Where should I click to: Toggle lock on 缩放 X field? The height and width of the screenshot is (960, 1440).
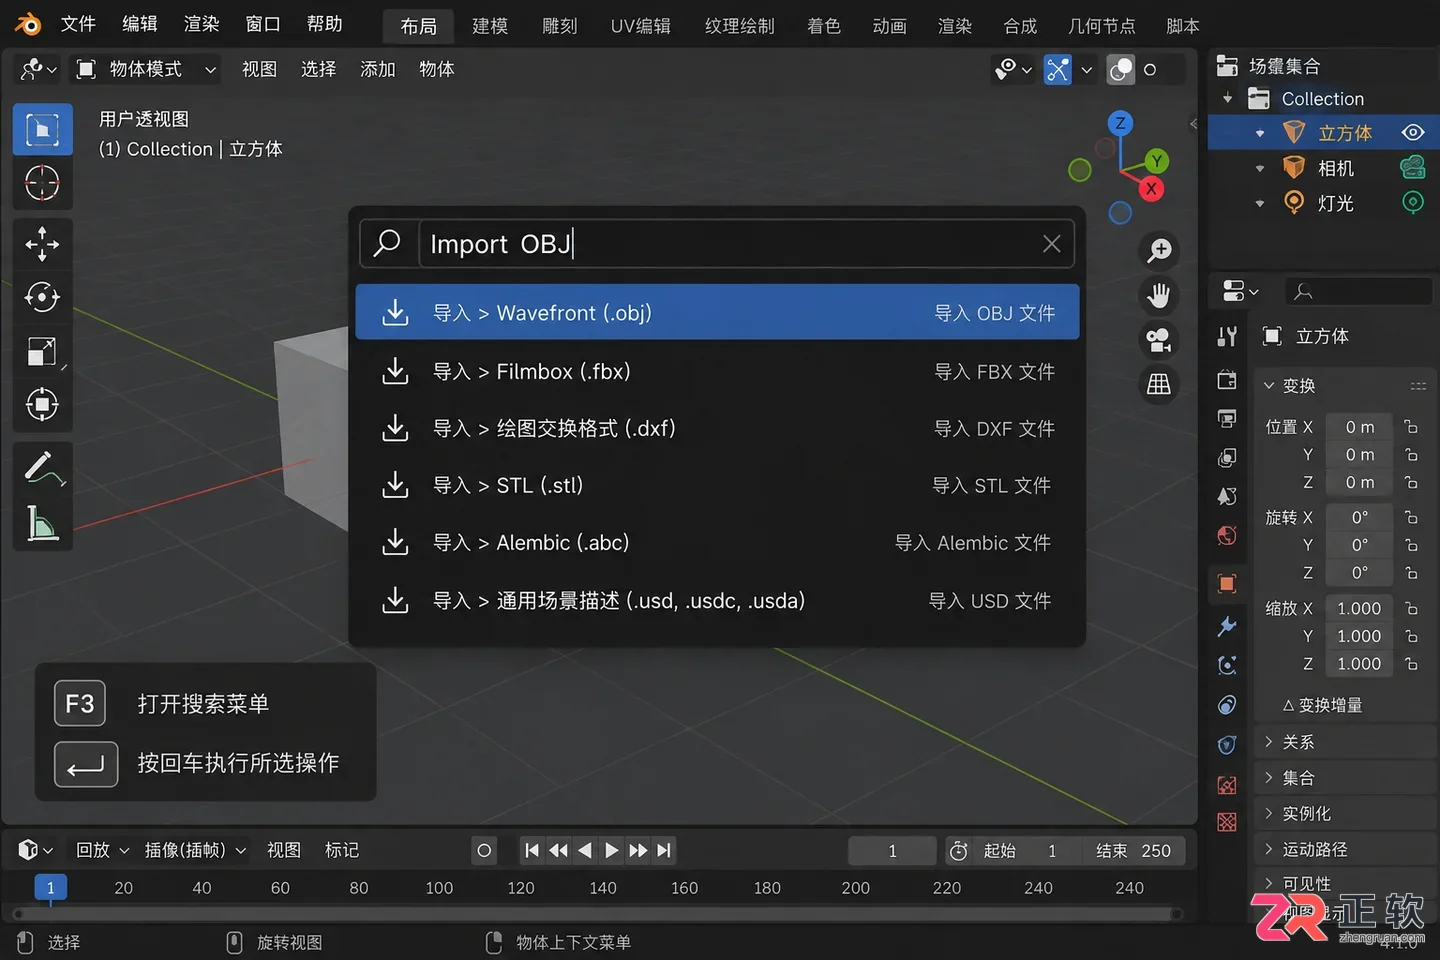point(1411,608)
